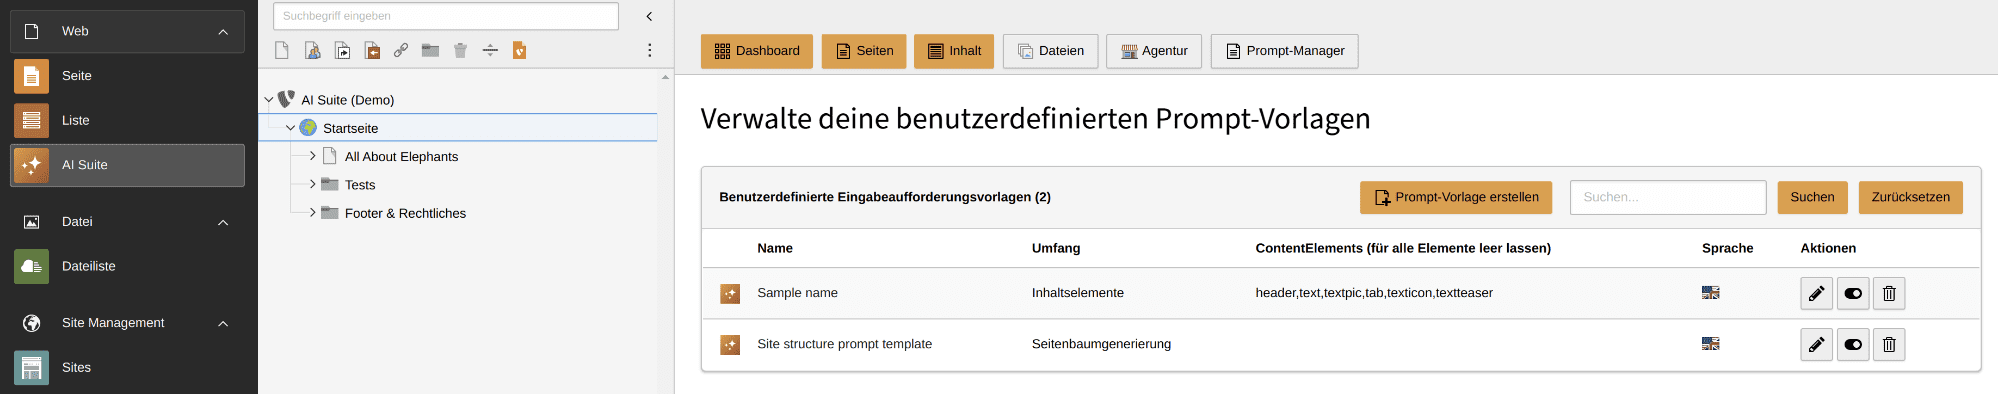Click the template icon beside Sample name
Screen dimensions: 2000x394
(x=730, y=294)
